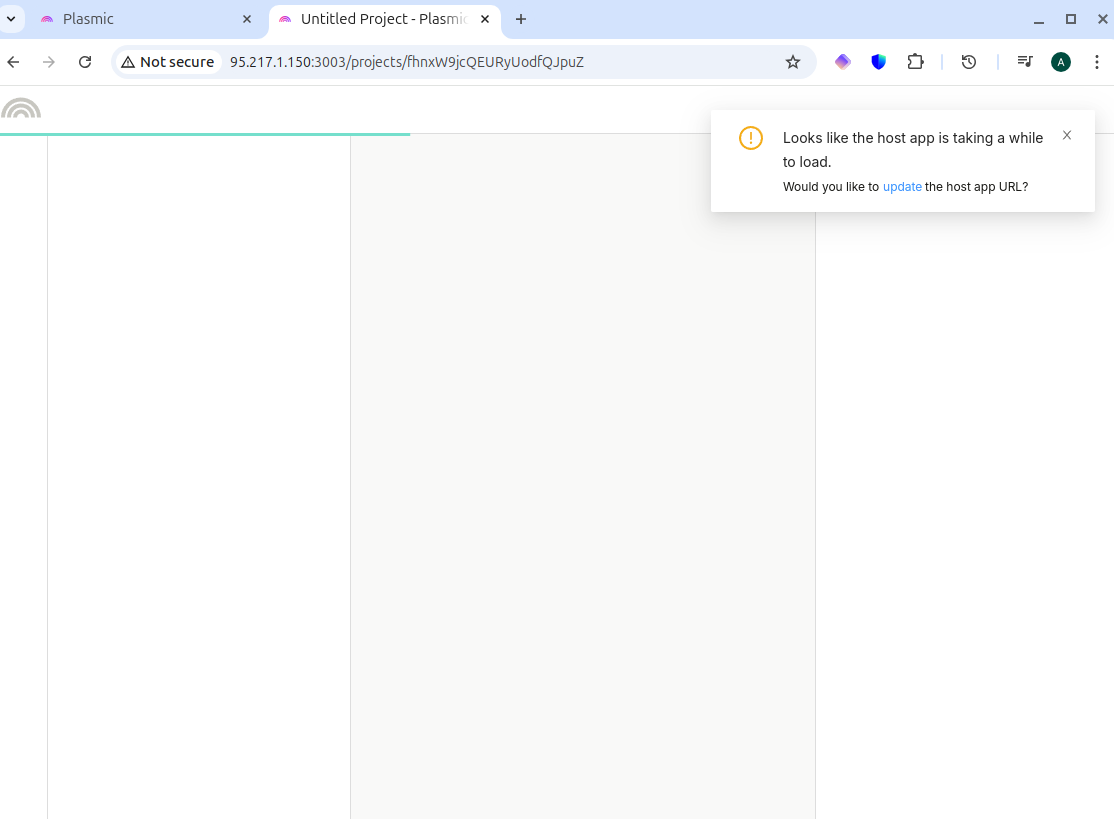Dismiss the host app loading notification
Screen dimensions: 1114x819
click(x=1067, y=136)
